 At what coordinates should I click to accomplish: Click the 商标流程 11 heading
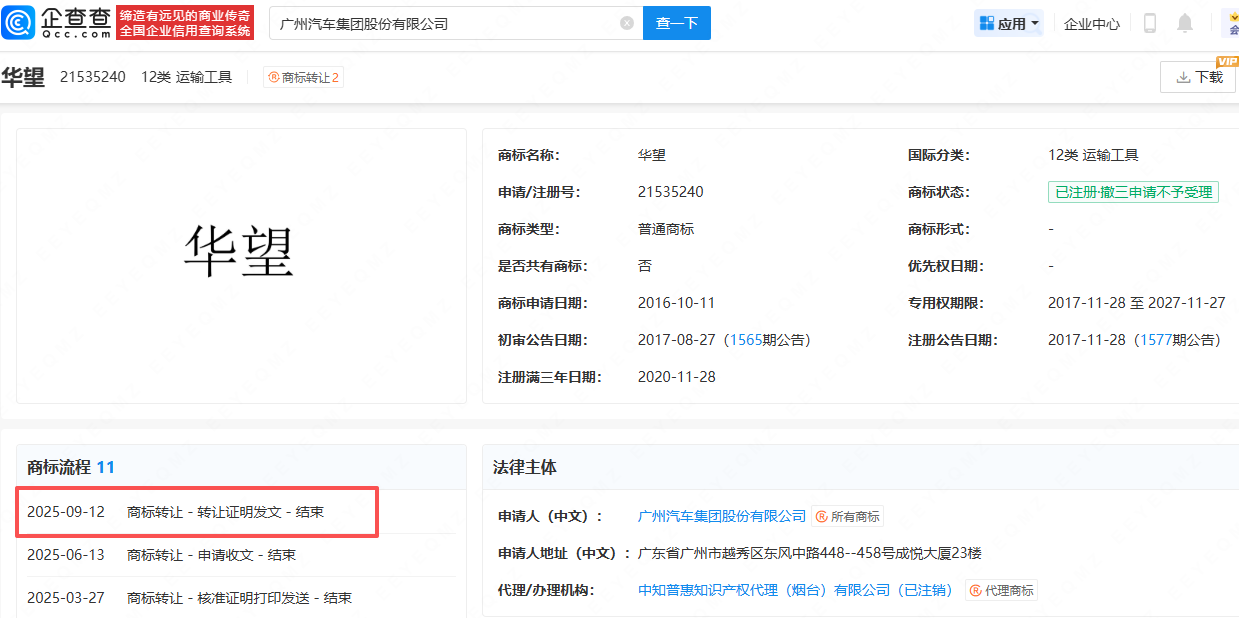tap(71, 467)
